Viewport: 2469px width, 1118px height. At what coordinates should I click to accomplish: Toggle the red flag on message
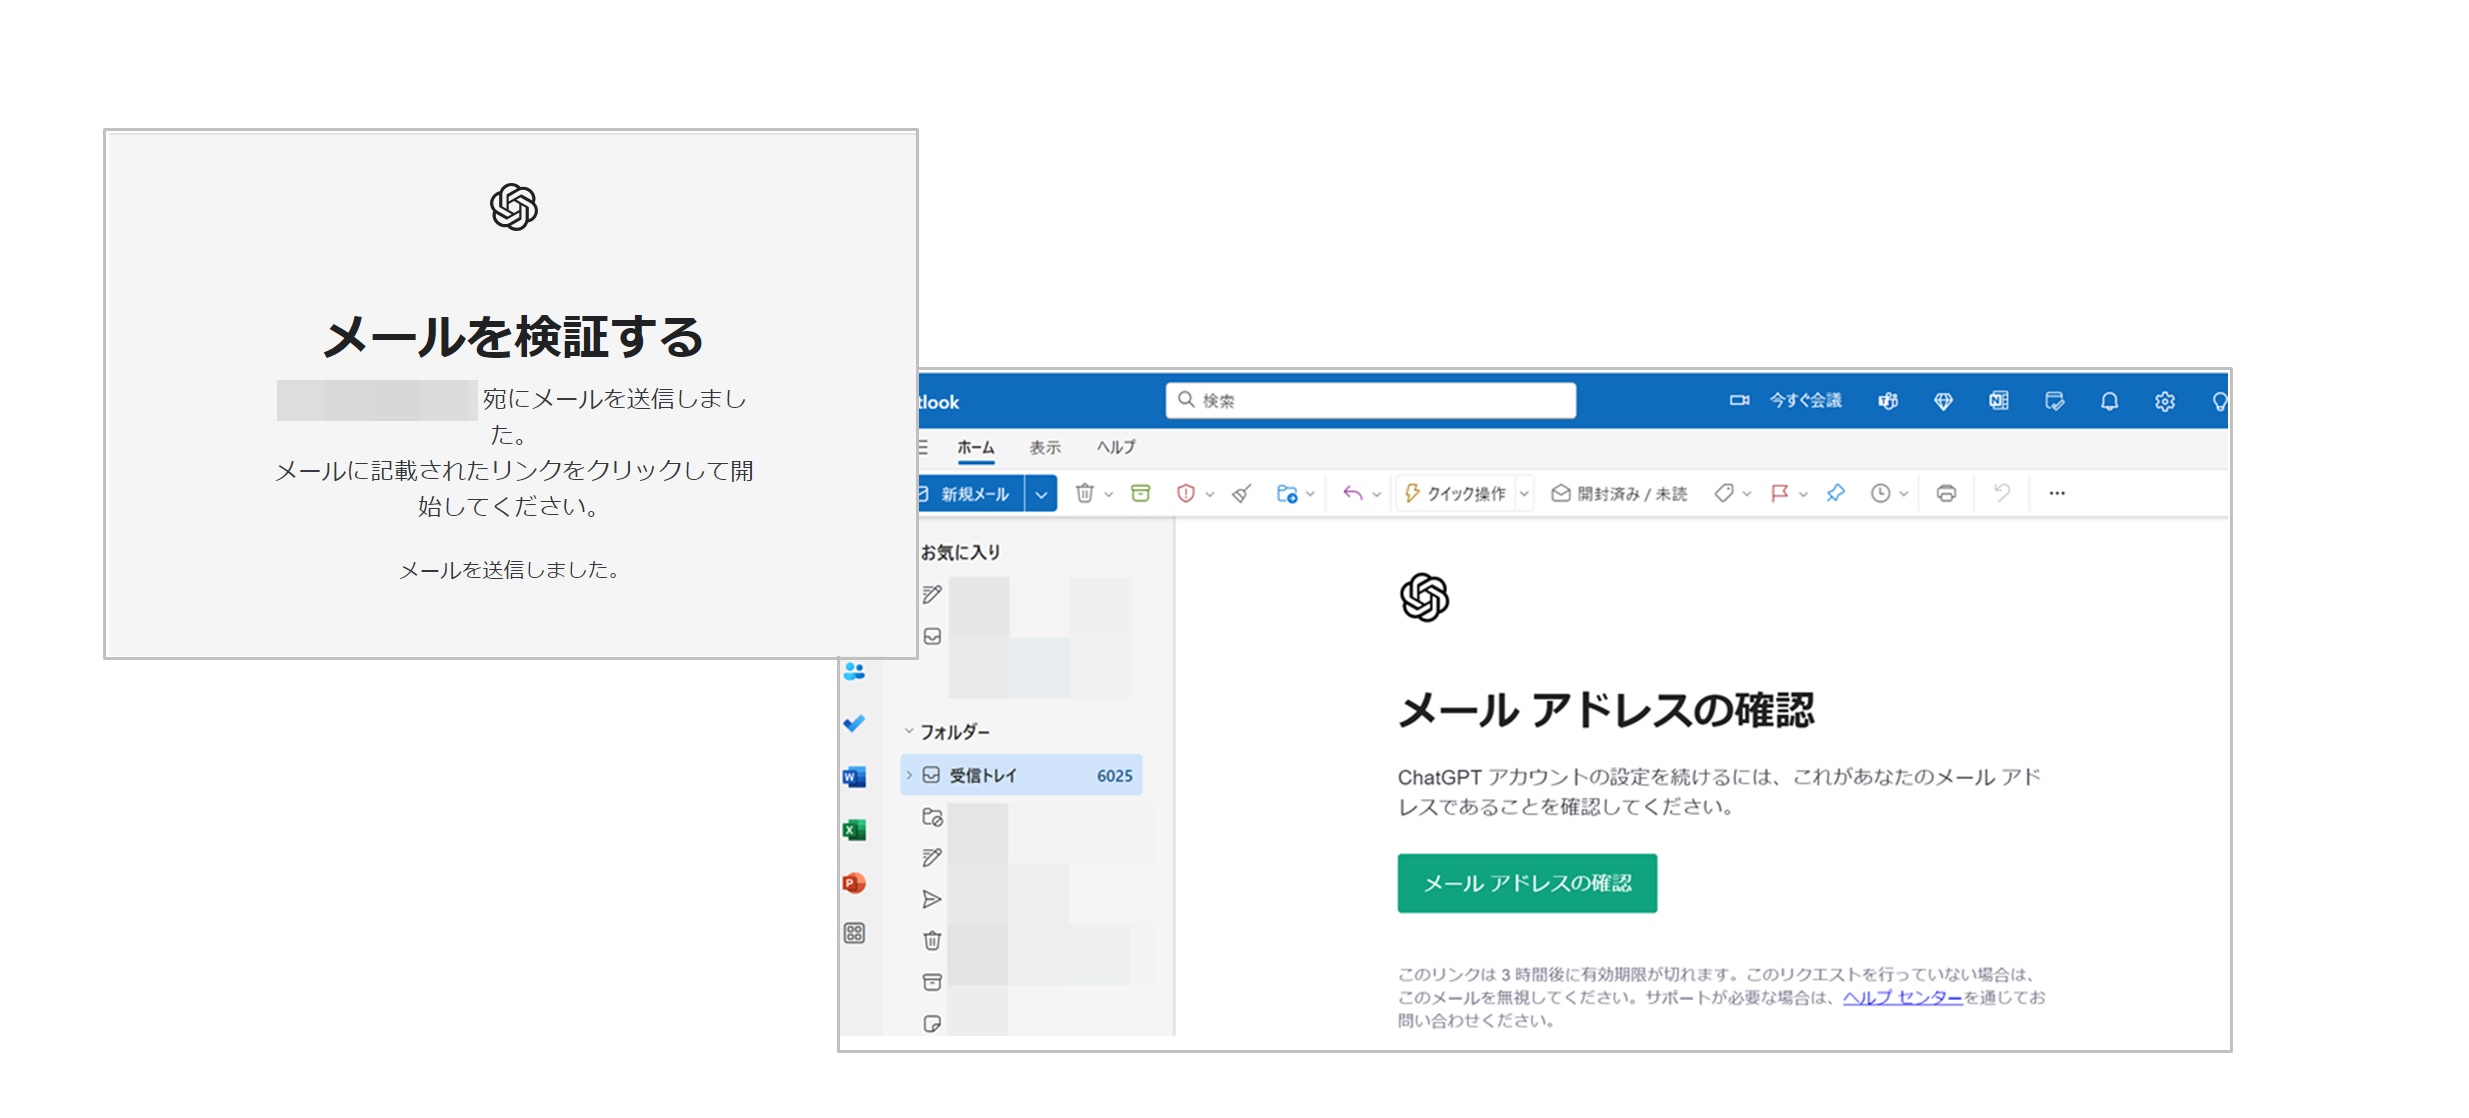pos(1780,493)
